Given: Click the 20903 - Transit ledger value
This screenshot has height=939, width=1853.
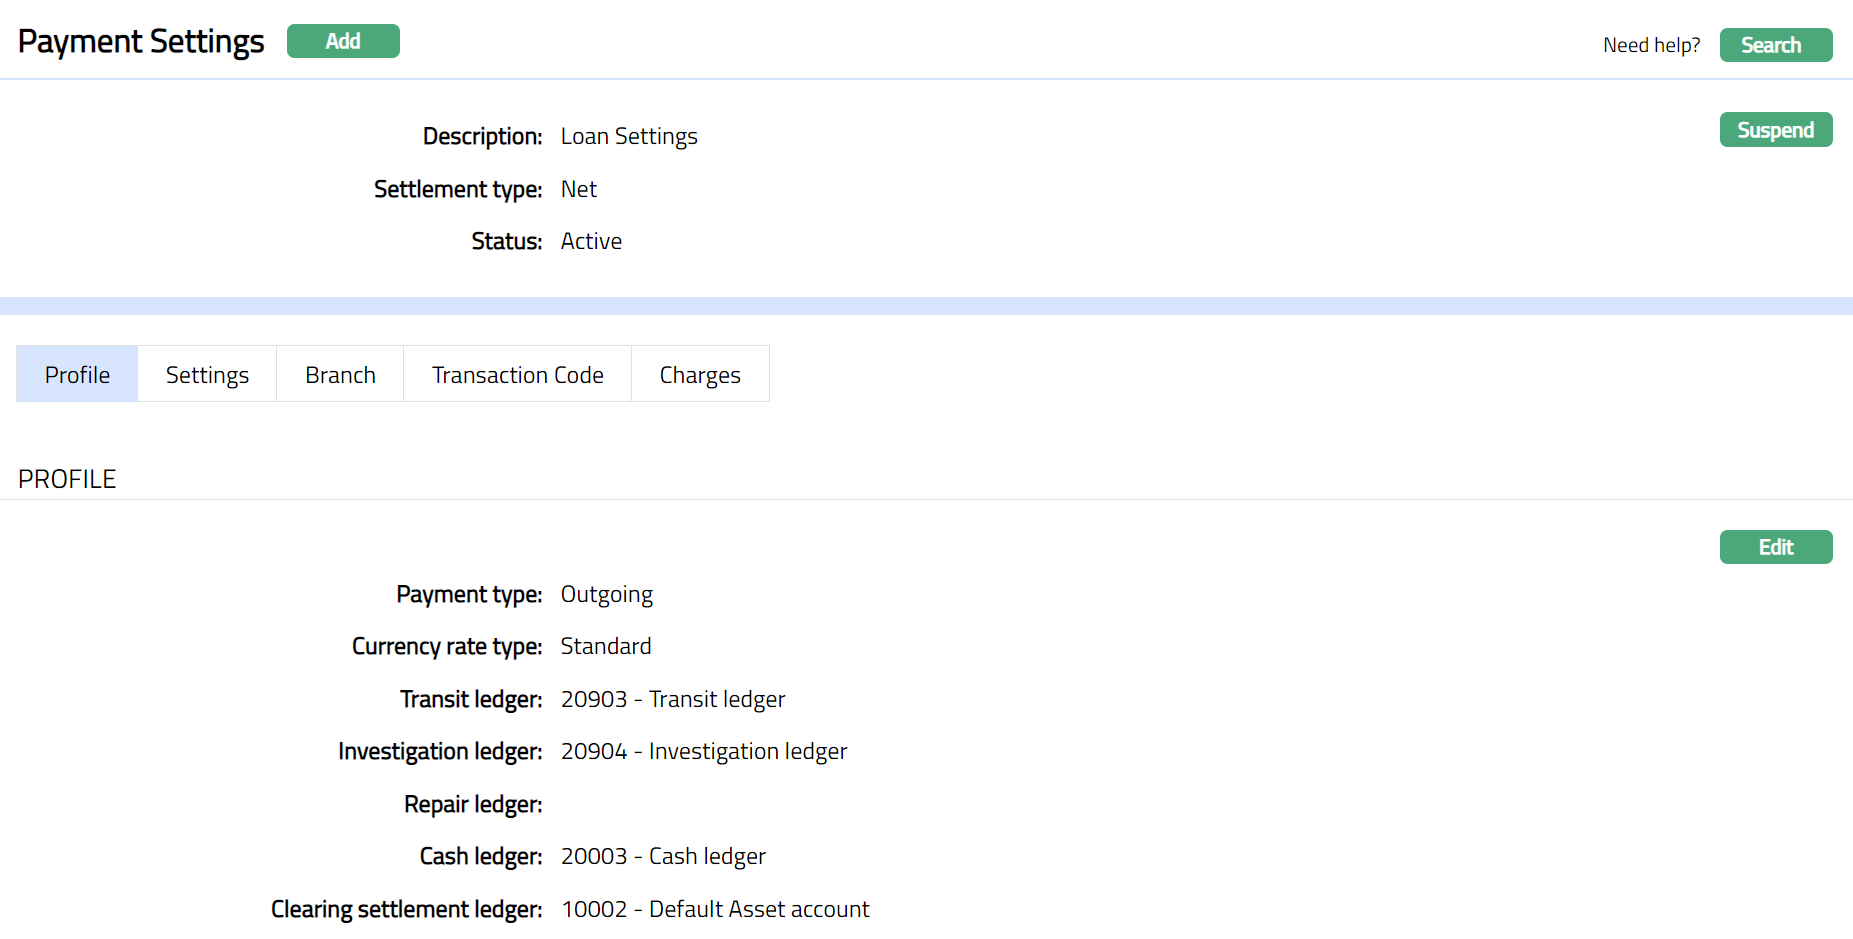Looking at the screenshot, I should pyautogui.click(x=672, y=699).
